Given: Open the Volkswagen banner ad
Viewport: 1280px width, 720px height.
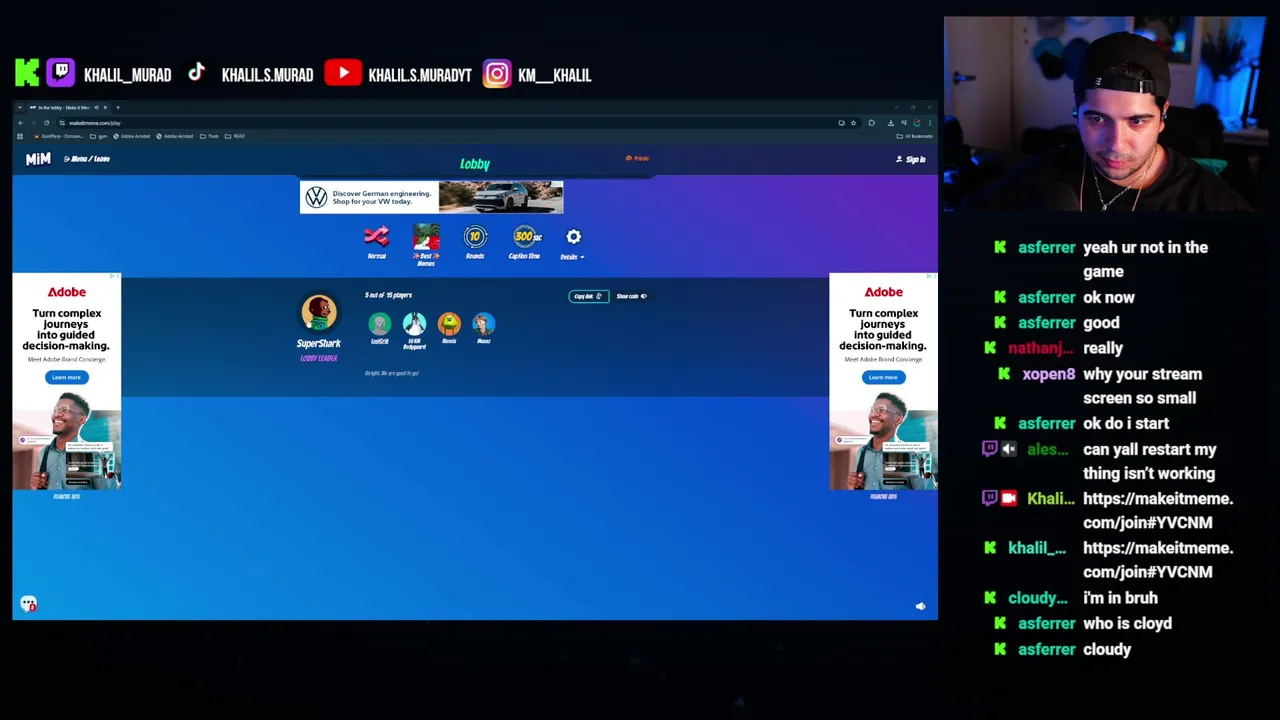Looking at the screenshot, I should 431,197.
